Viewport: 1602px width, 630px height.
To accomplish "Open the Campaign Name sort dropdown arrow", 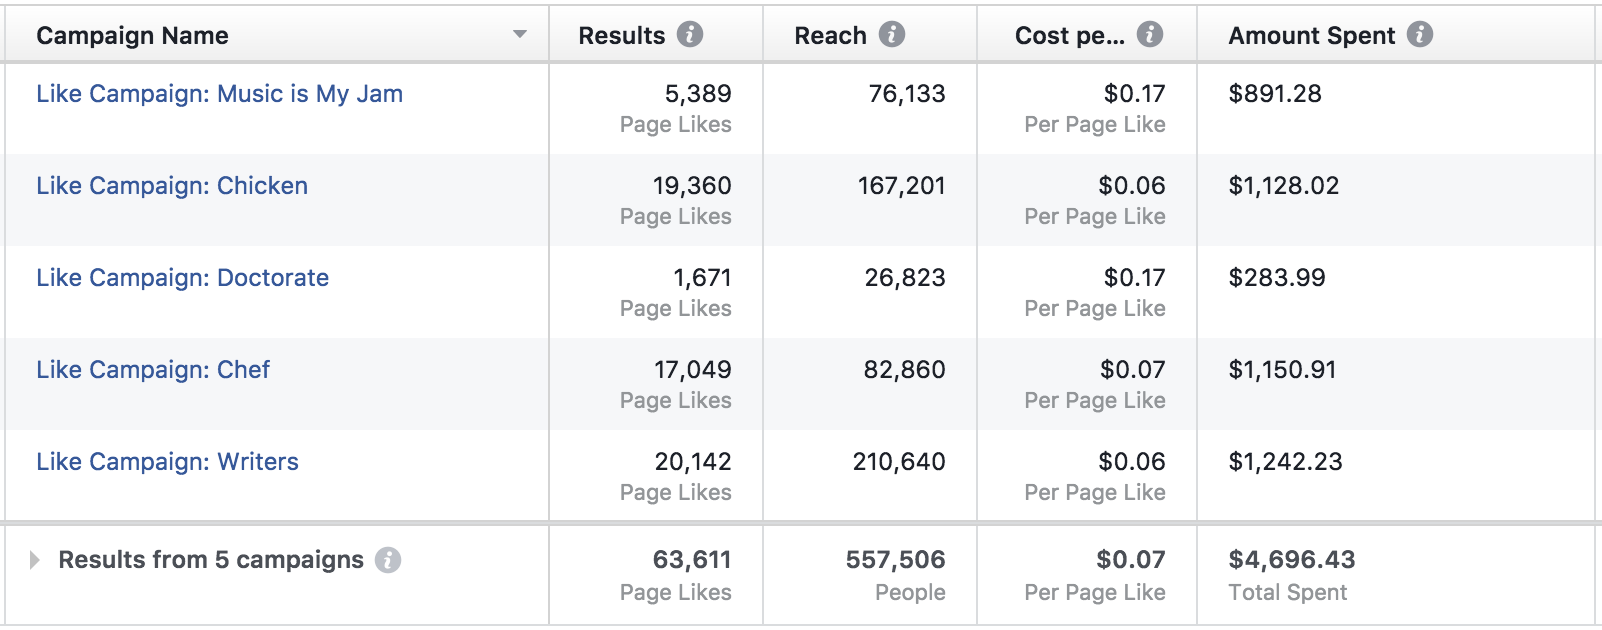I will (x=519, y=35).
